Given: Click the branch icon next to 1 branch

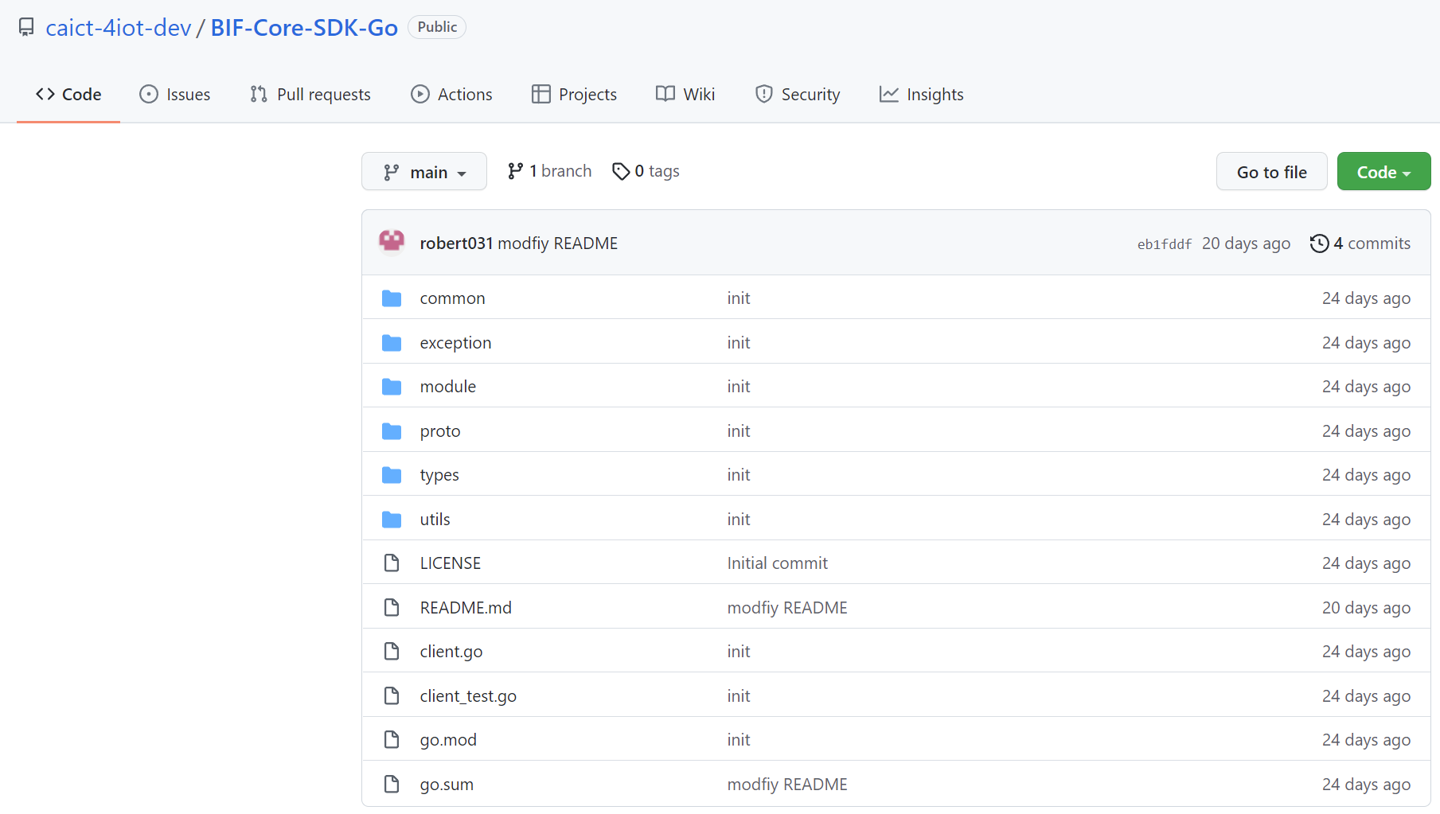Looking at the screenshot, I should click(515, 171).
